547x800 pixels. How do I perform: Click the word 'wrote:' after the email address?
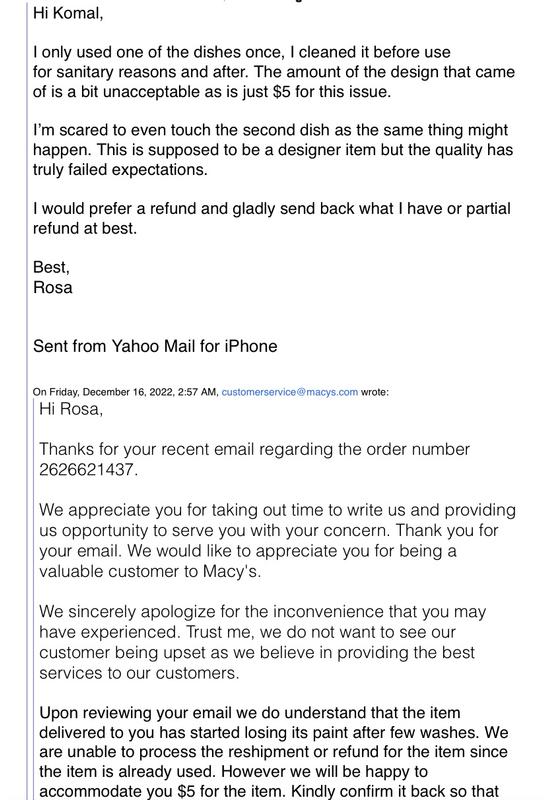(x=375, y=392)
